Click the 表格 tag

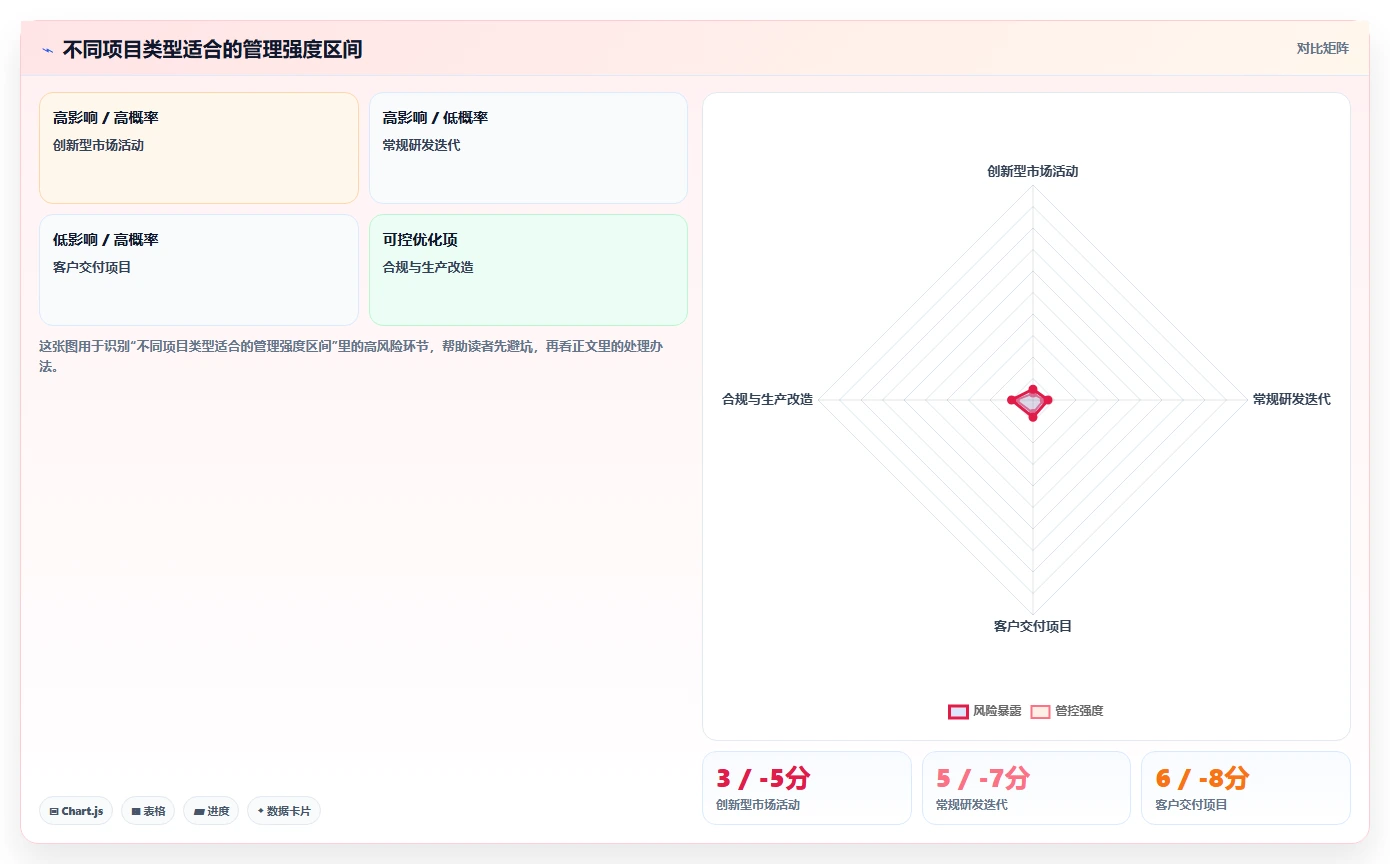pyautogui.click(x=148, y=811)
